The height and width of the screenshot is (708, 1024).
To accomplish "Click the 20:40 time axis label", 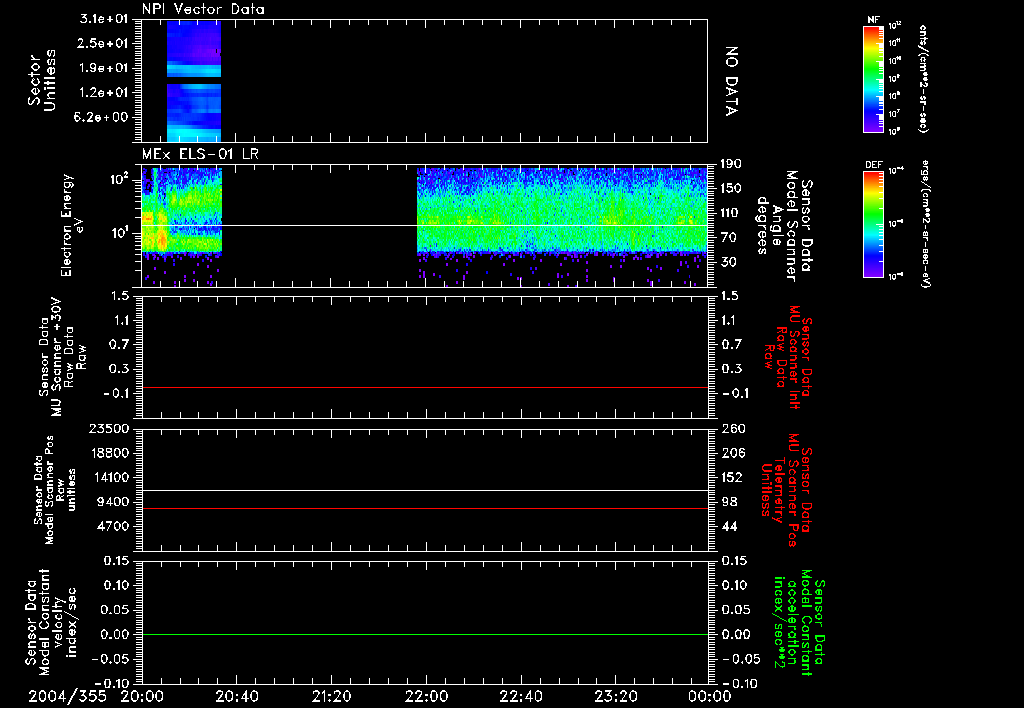I will click(236, 696).
